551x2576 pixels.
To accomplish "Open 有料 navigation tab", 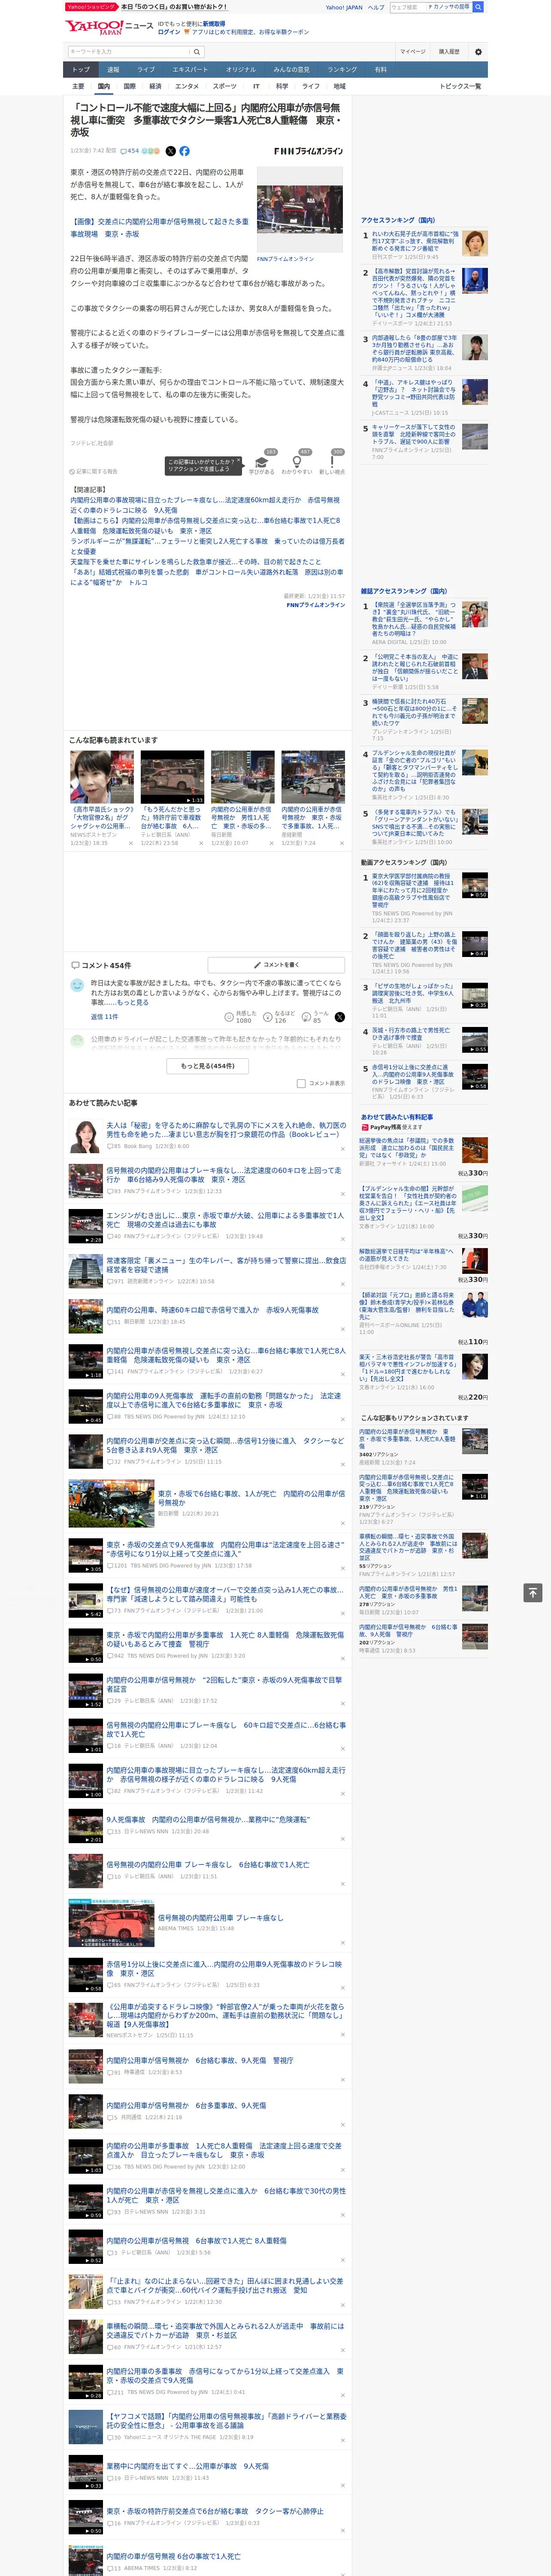I will coord(381,69).
